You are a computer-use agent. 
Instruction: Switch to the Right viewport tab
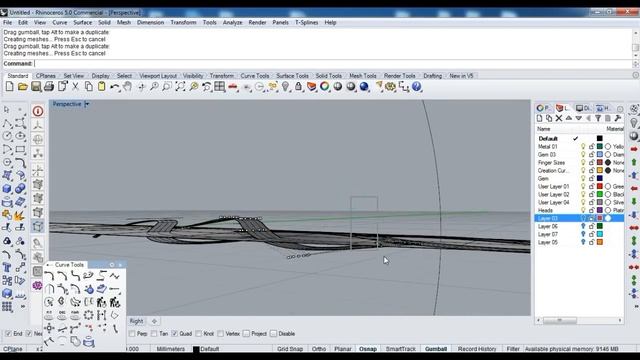pos(136,321)
